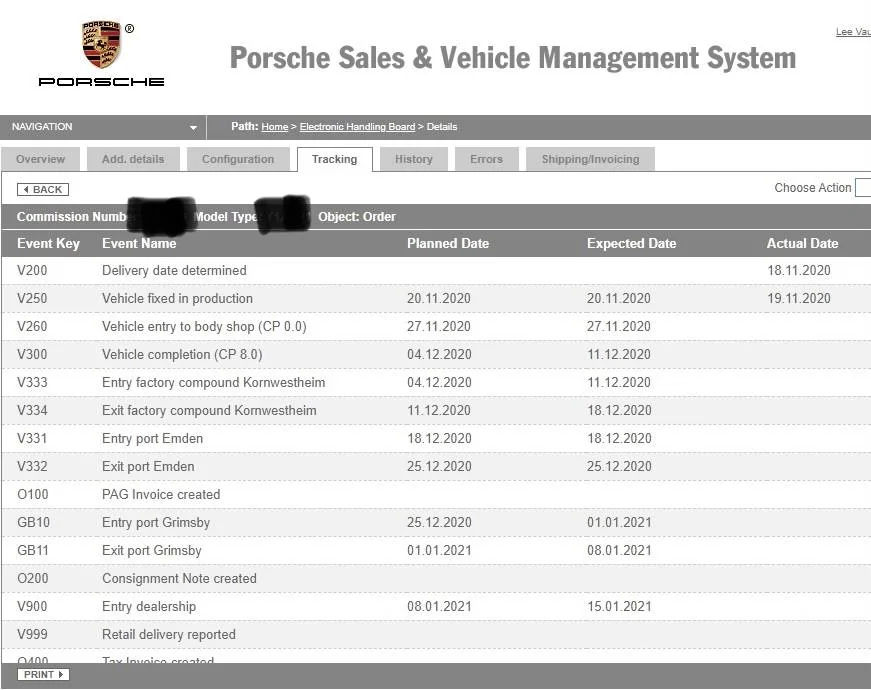Open the Errors tab
Image resolution: width=871 pixels, height=690 pixels.
pyautogui.click(x=487, y=159)
